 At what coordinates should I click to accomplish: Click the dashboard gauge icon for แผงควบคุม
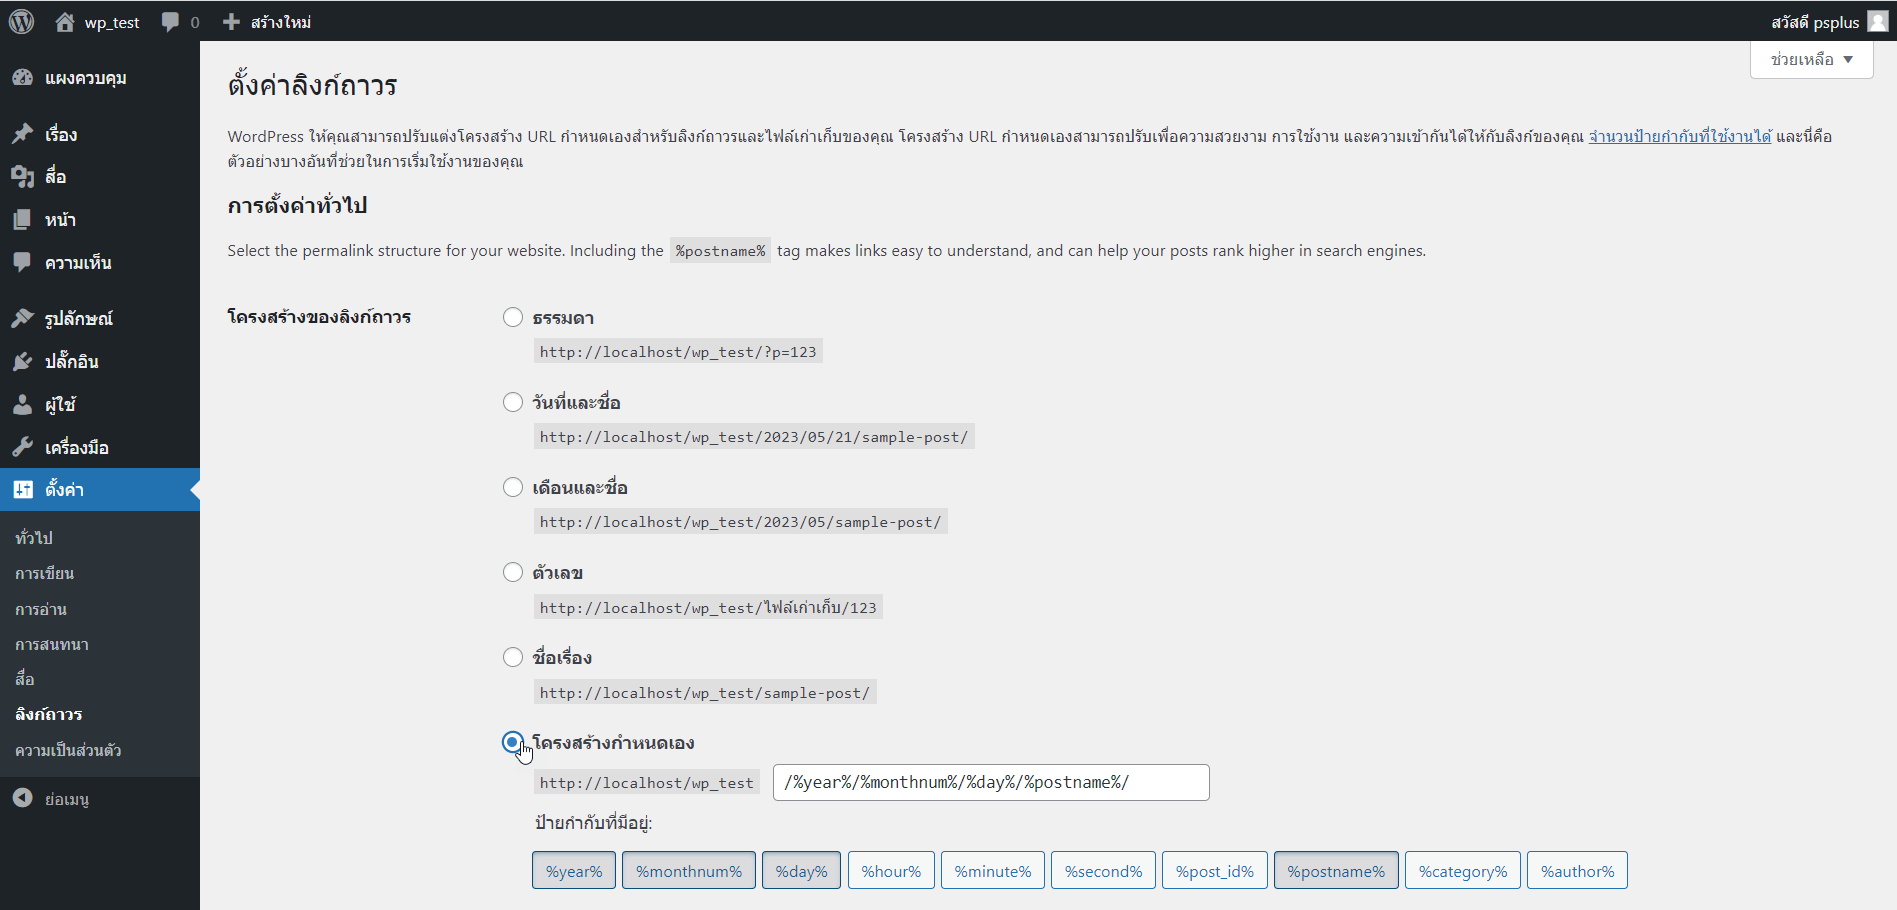pos(23,78)
